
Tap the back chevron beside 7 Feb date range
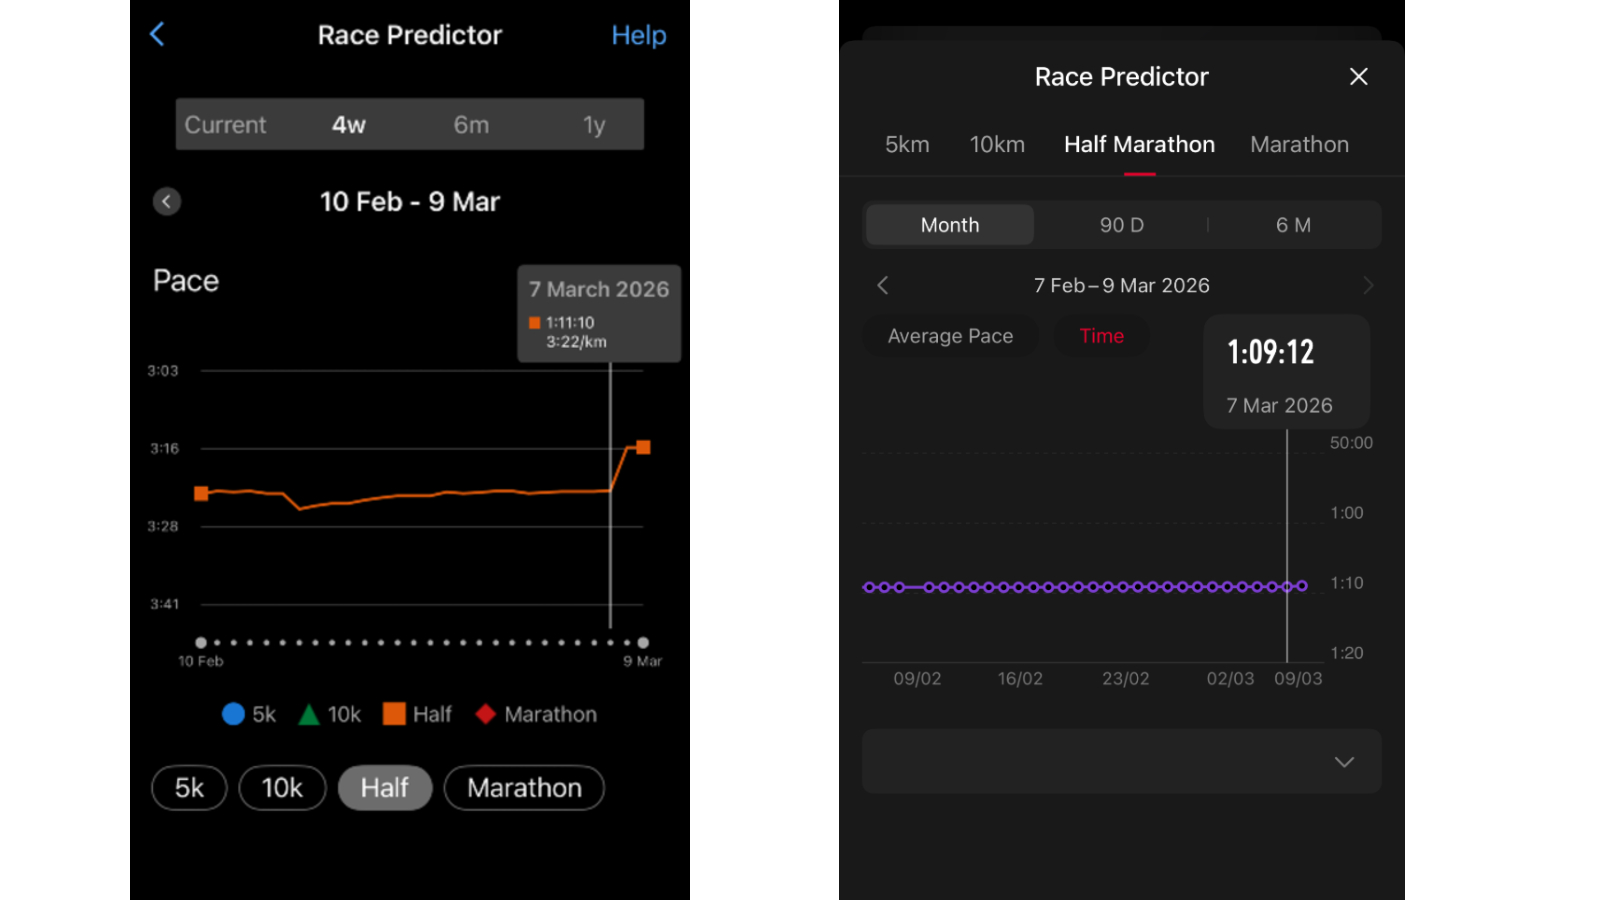point(882,285)
